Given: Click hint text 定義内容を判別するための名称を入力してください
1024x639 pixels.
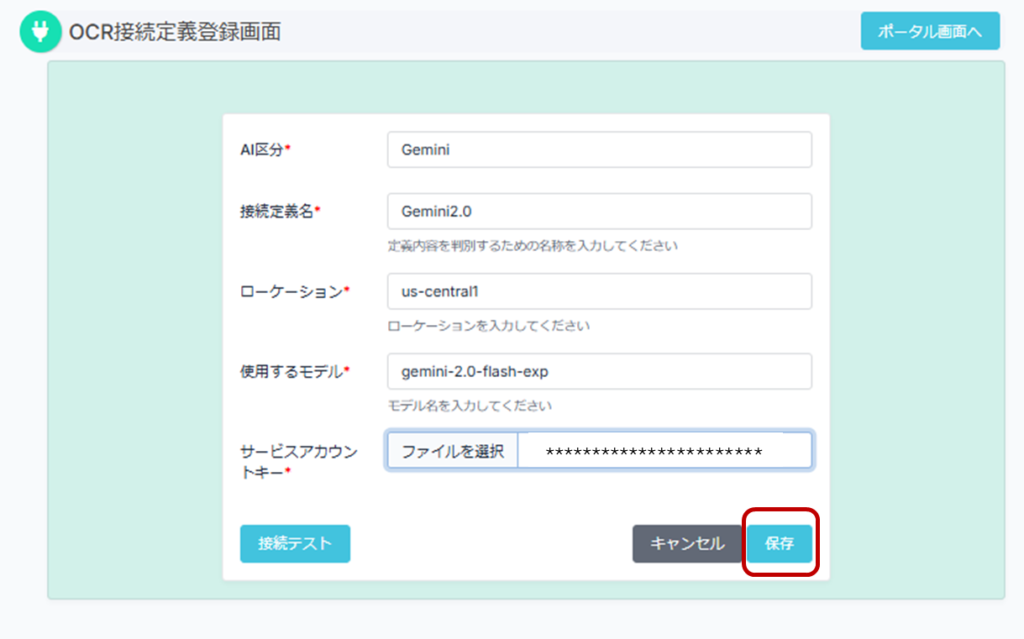Looking at the screenshot, I should [533, 246].
